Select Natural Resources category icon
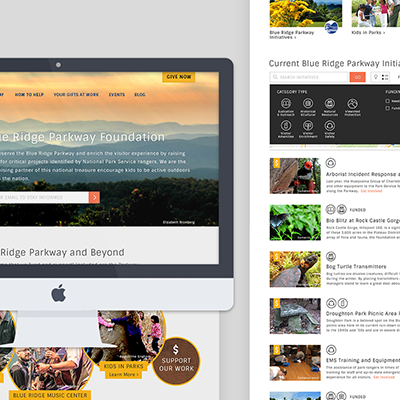 point(330,103)
